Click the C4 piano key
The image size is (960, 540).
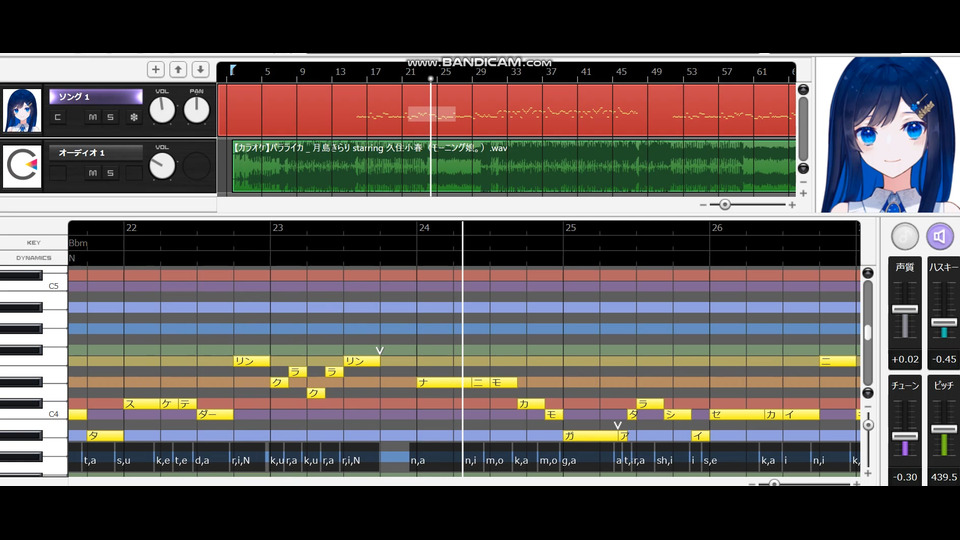point(34,414)
